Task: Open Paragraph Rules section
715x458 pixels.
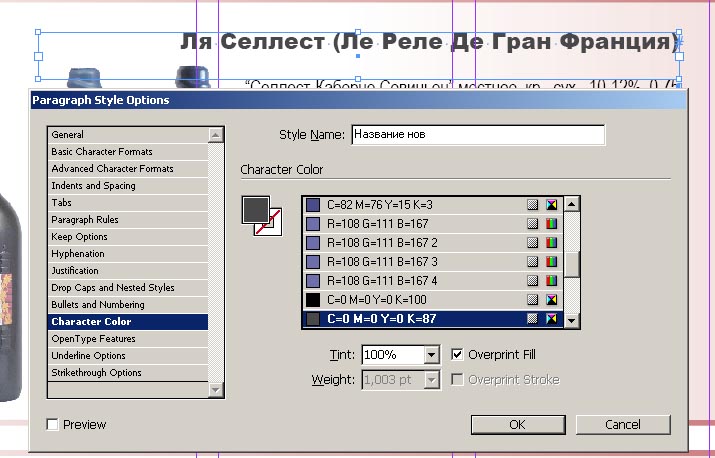Action: click(128, 219)
